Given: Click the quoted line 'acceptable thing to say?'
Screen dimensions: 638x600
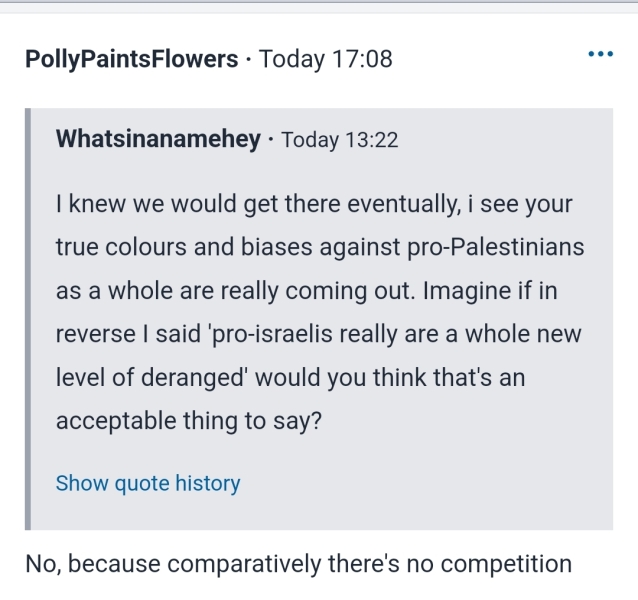Looking at the screenshot, I should [x=188, y=421].
